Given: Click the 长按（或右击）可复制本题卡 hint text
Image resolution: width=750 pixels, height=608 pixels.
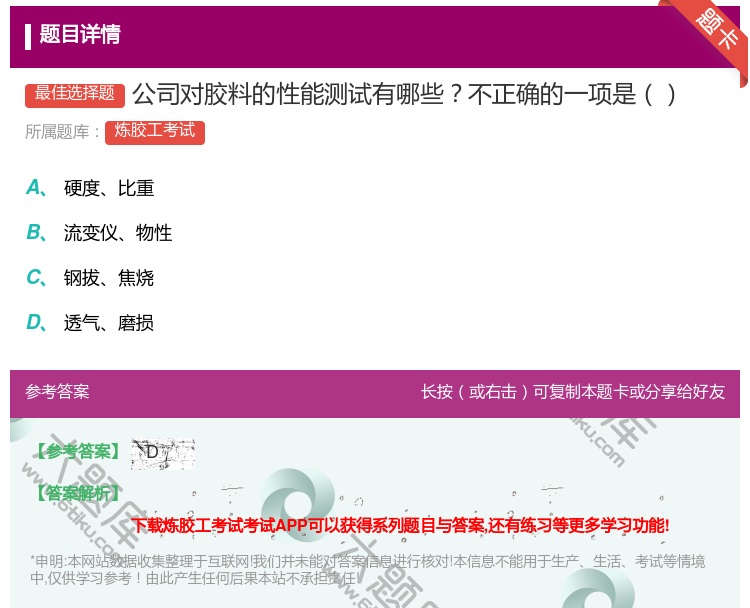Looking at the screenshot, I should click(x=573, y=392).
